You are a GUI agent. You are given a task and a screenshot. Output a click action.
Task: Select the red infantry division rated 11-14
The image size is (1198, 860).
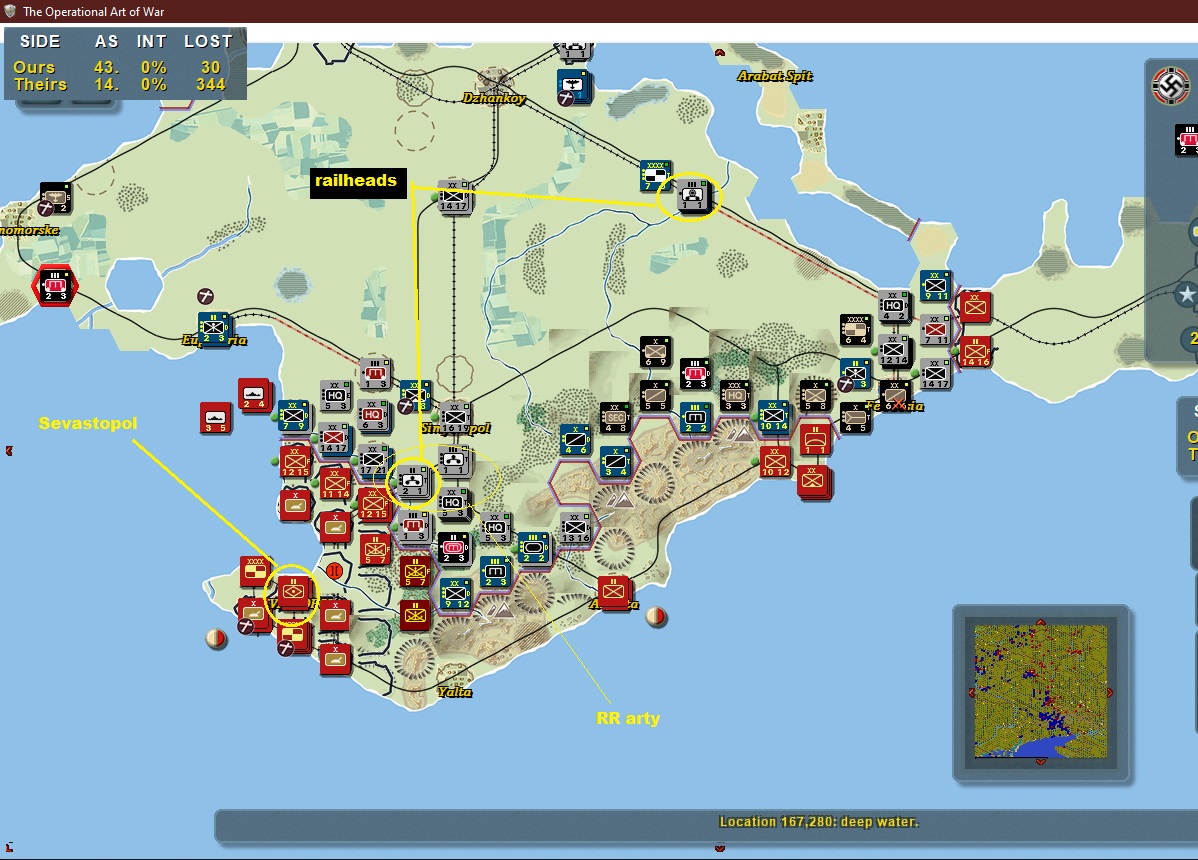point(335,483)
